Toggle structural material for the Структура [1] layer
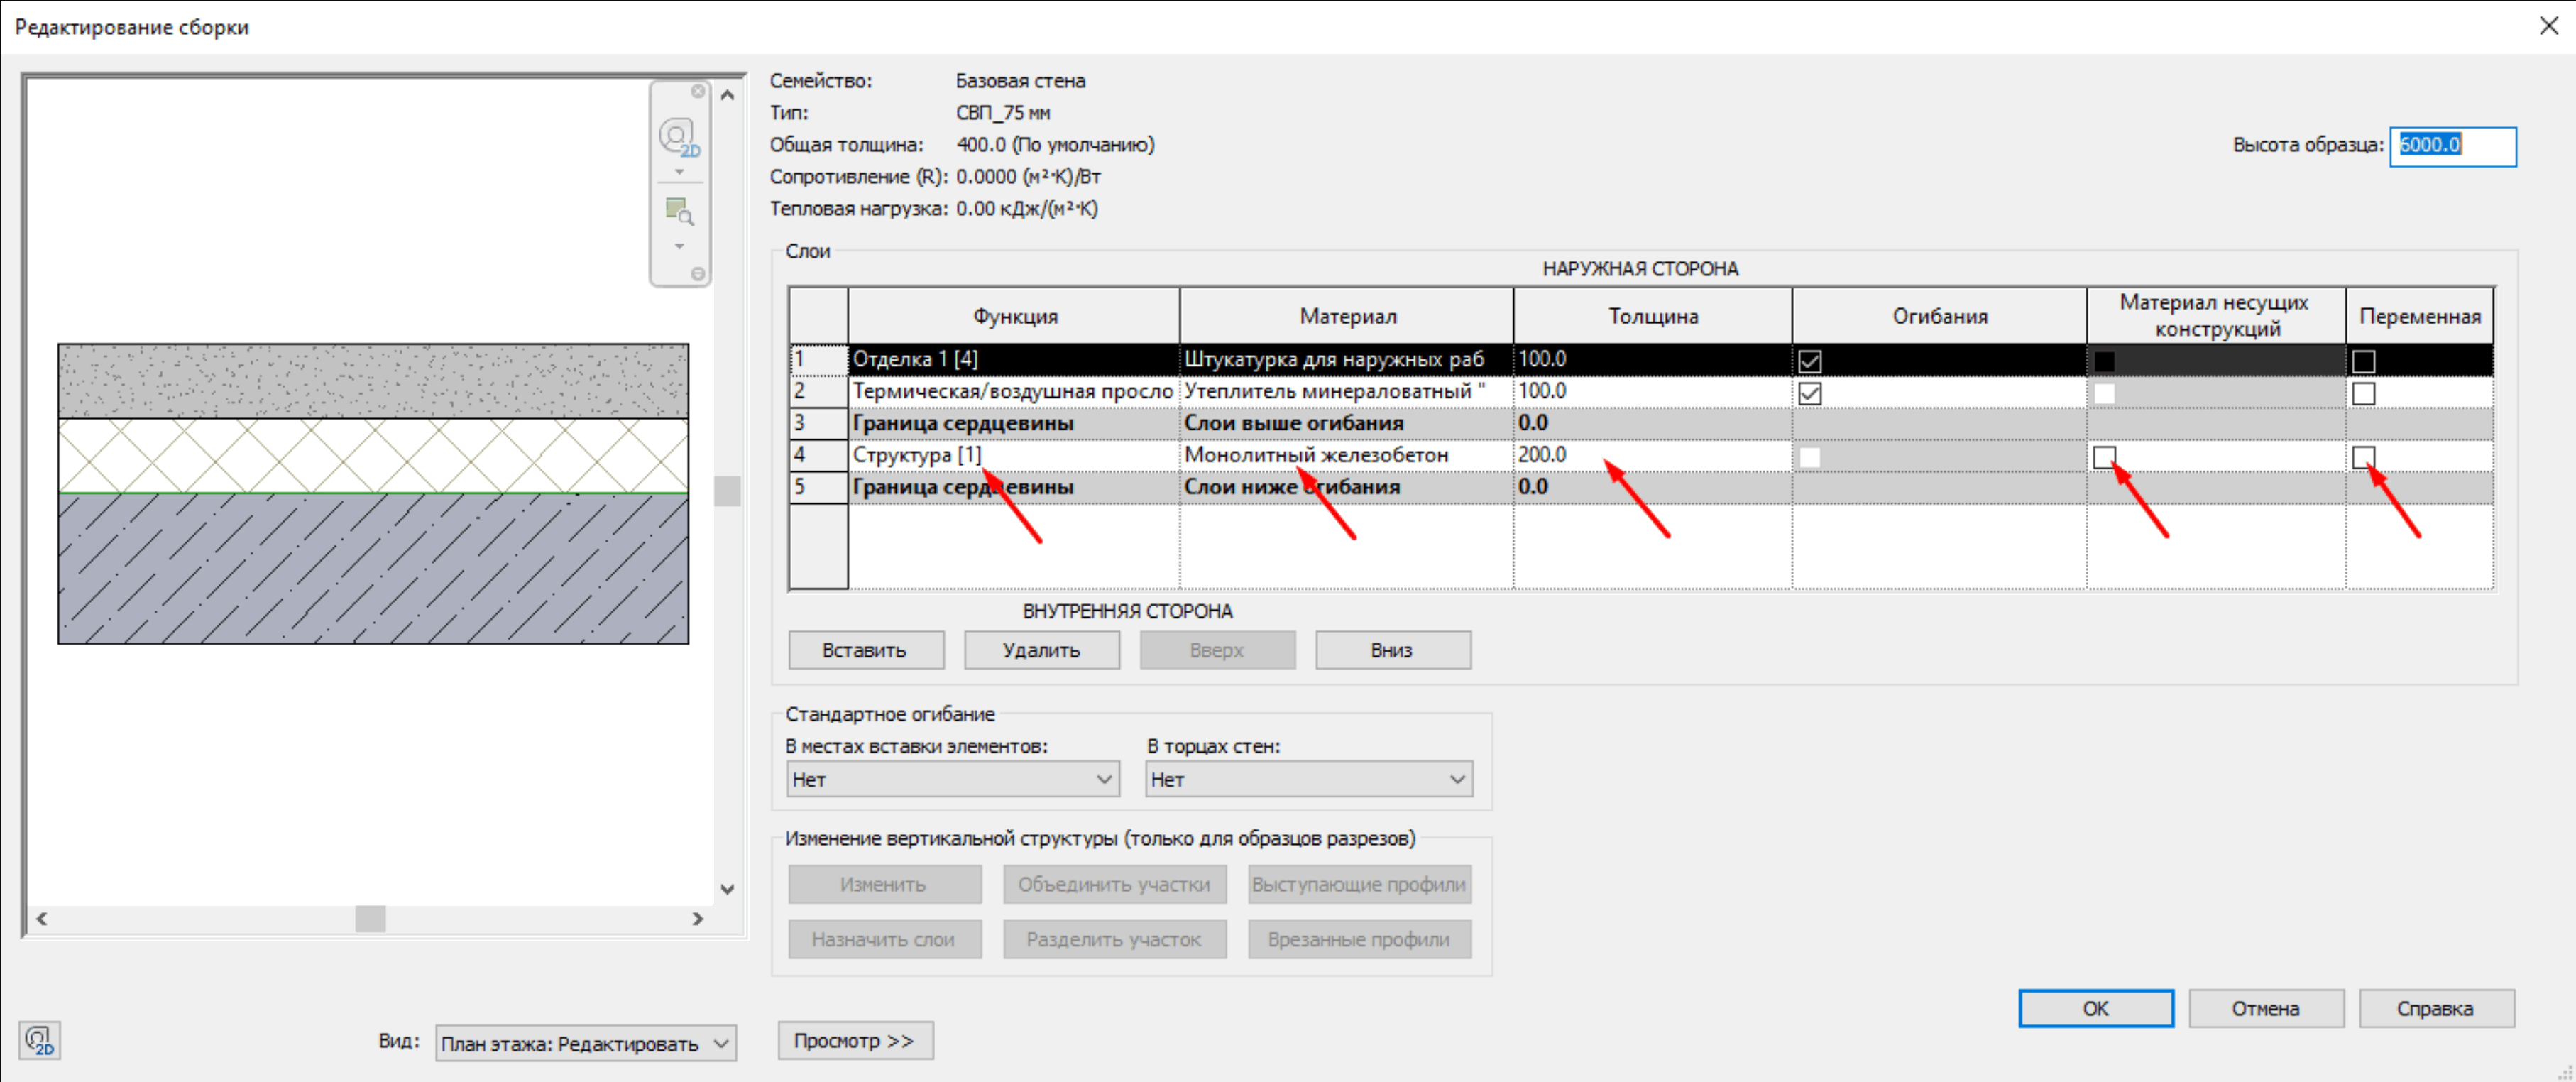Image resolution: width=2576 pixels, height=1082 pixels. (2104, 457)
